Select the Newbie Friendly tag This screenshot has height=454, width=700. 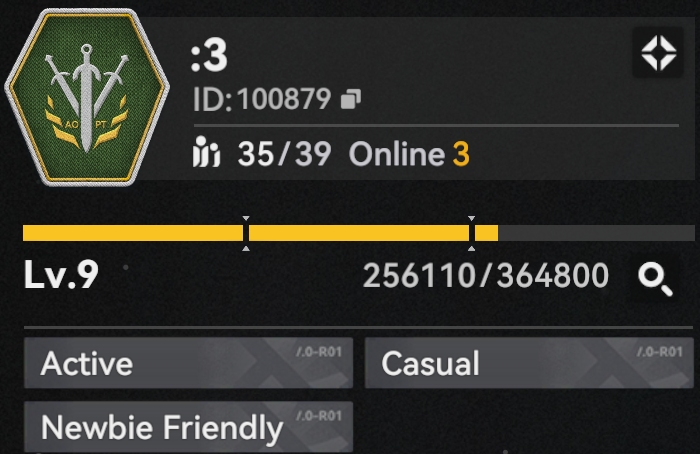click(x=188, y=427)
